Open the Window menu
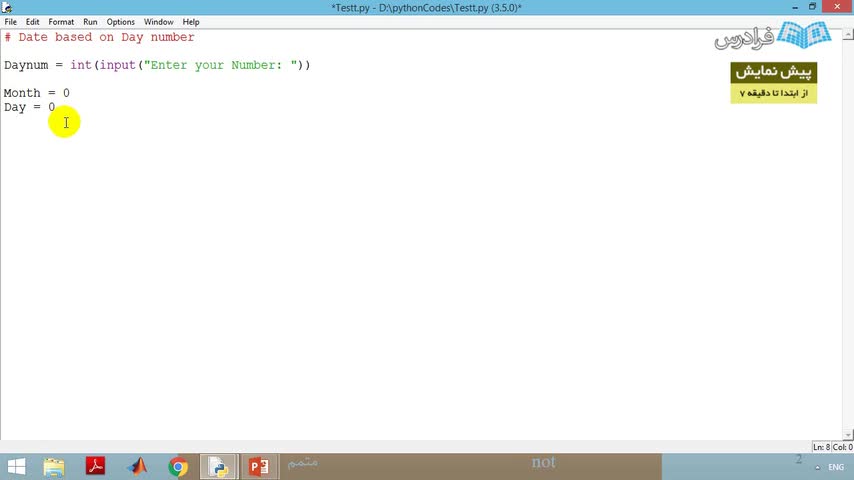The height and width of the screenshot is (480, 854). click(158, 22)
